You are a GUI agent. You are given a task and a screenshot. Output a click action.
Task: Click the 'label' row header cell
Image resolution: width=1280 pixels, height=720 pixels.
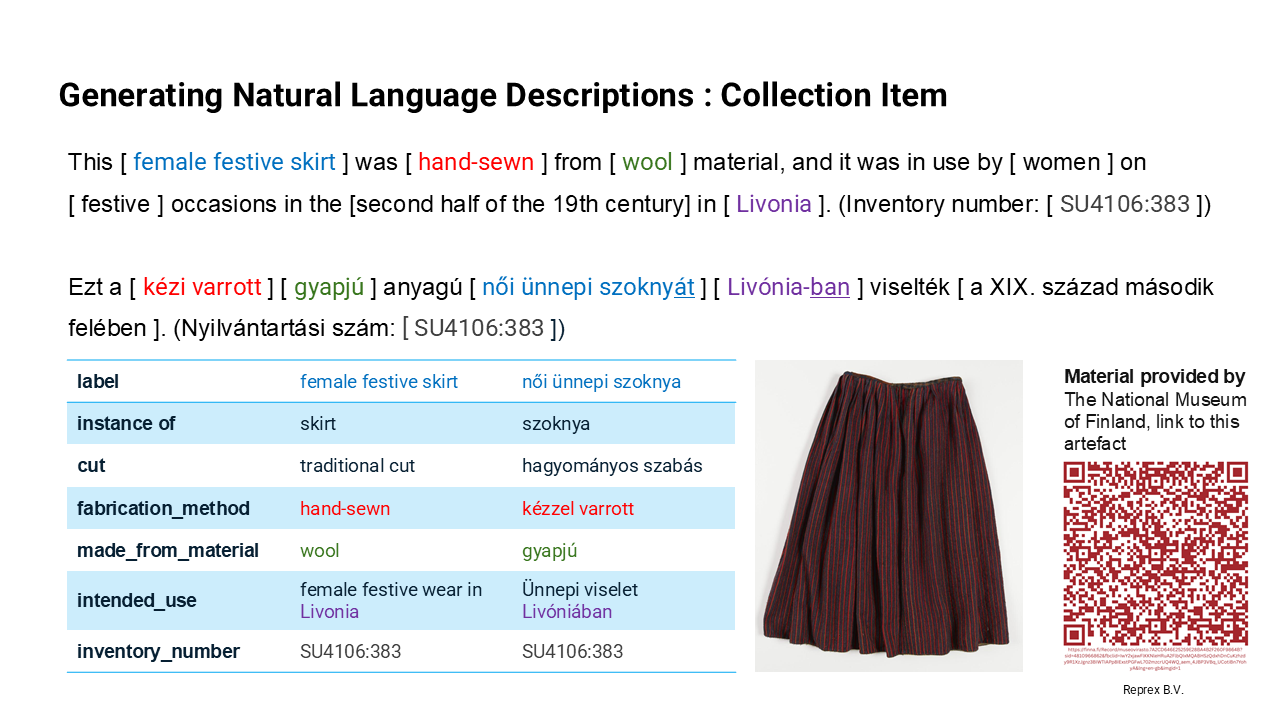tap(178, 381)
